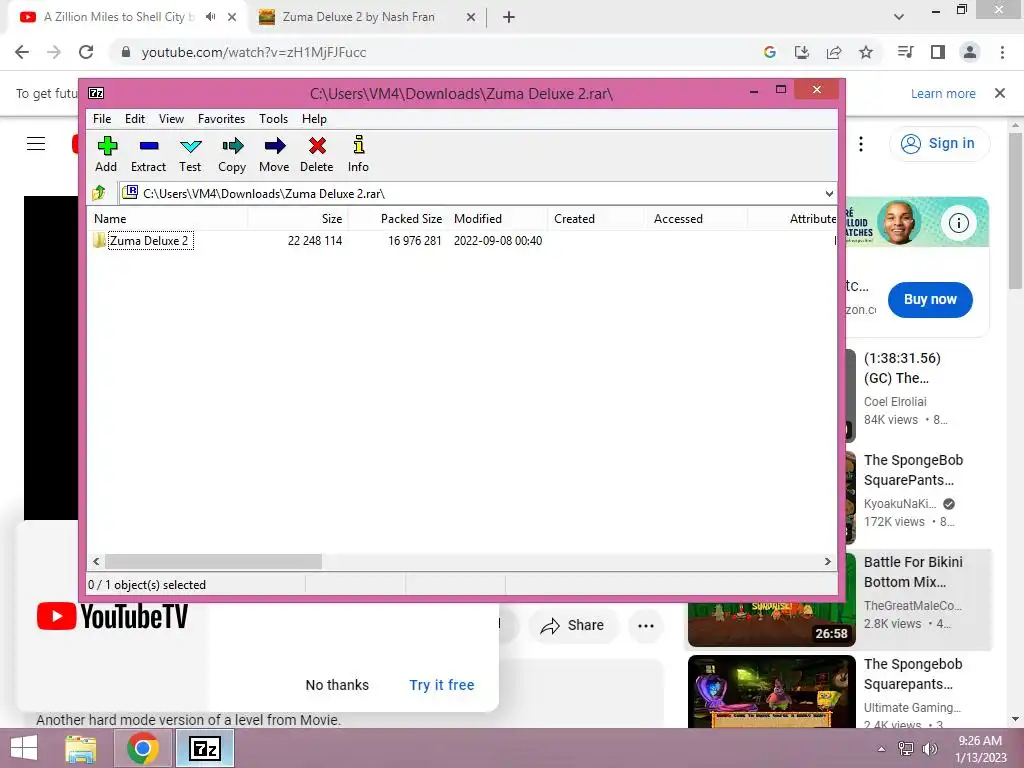This screenshot has height=768, width=1024.
Task: Share the YouTube video
Action: click(x=572, y=626)
